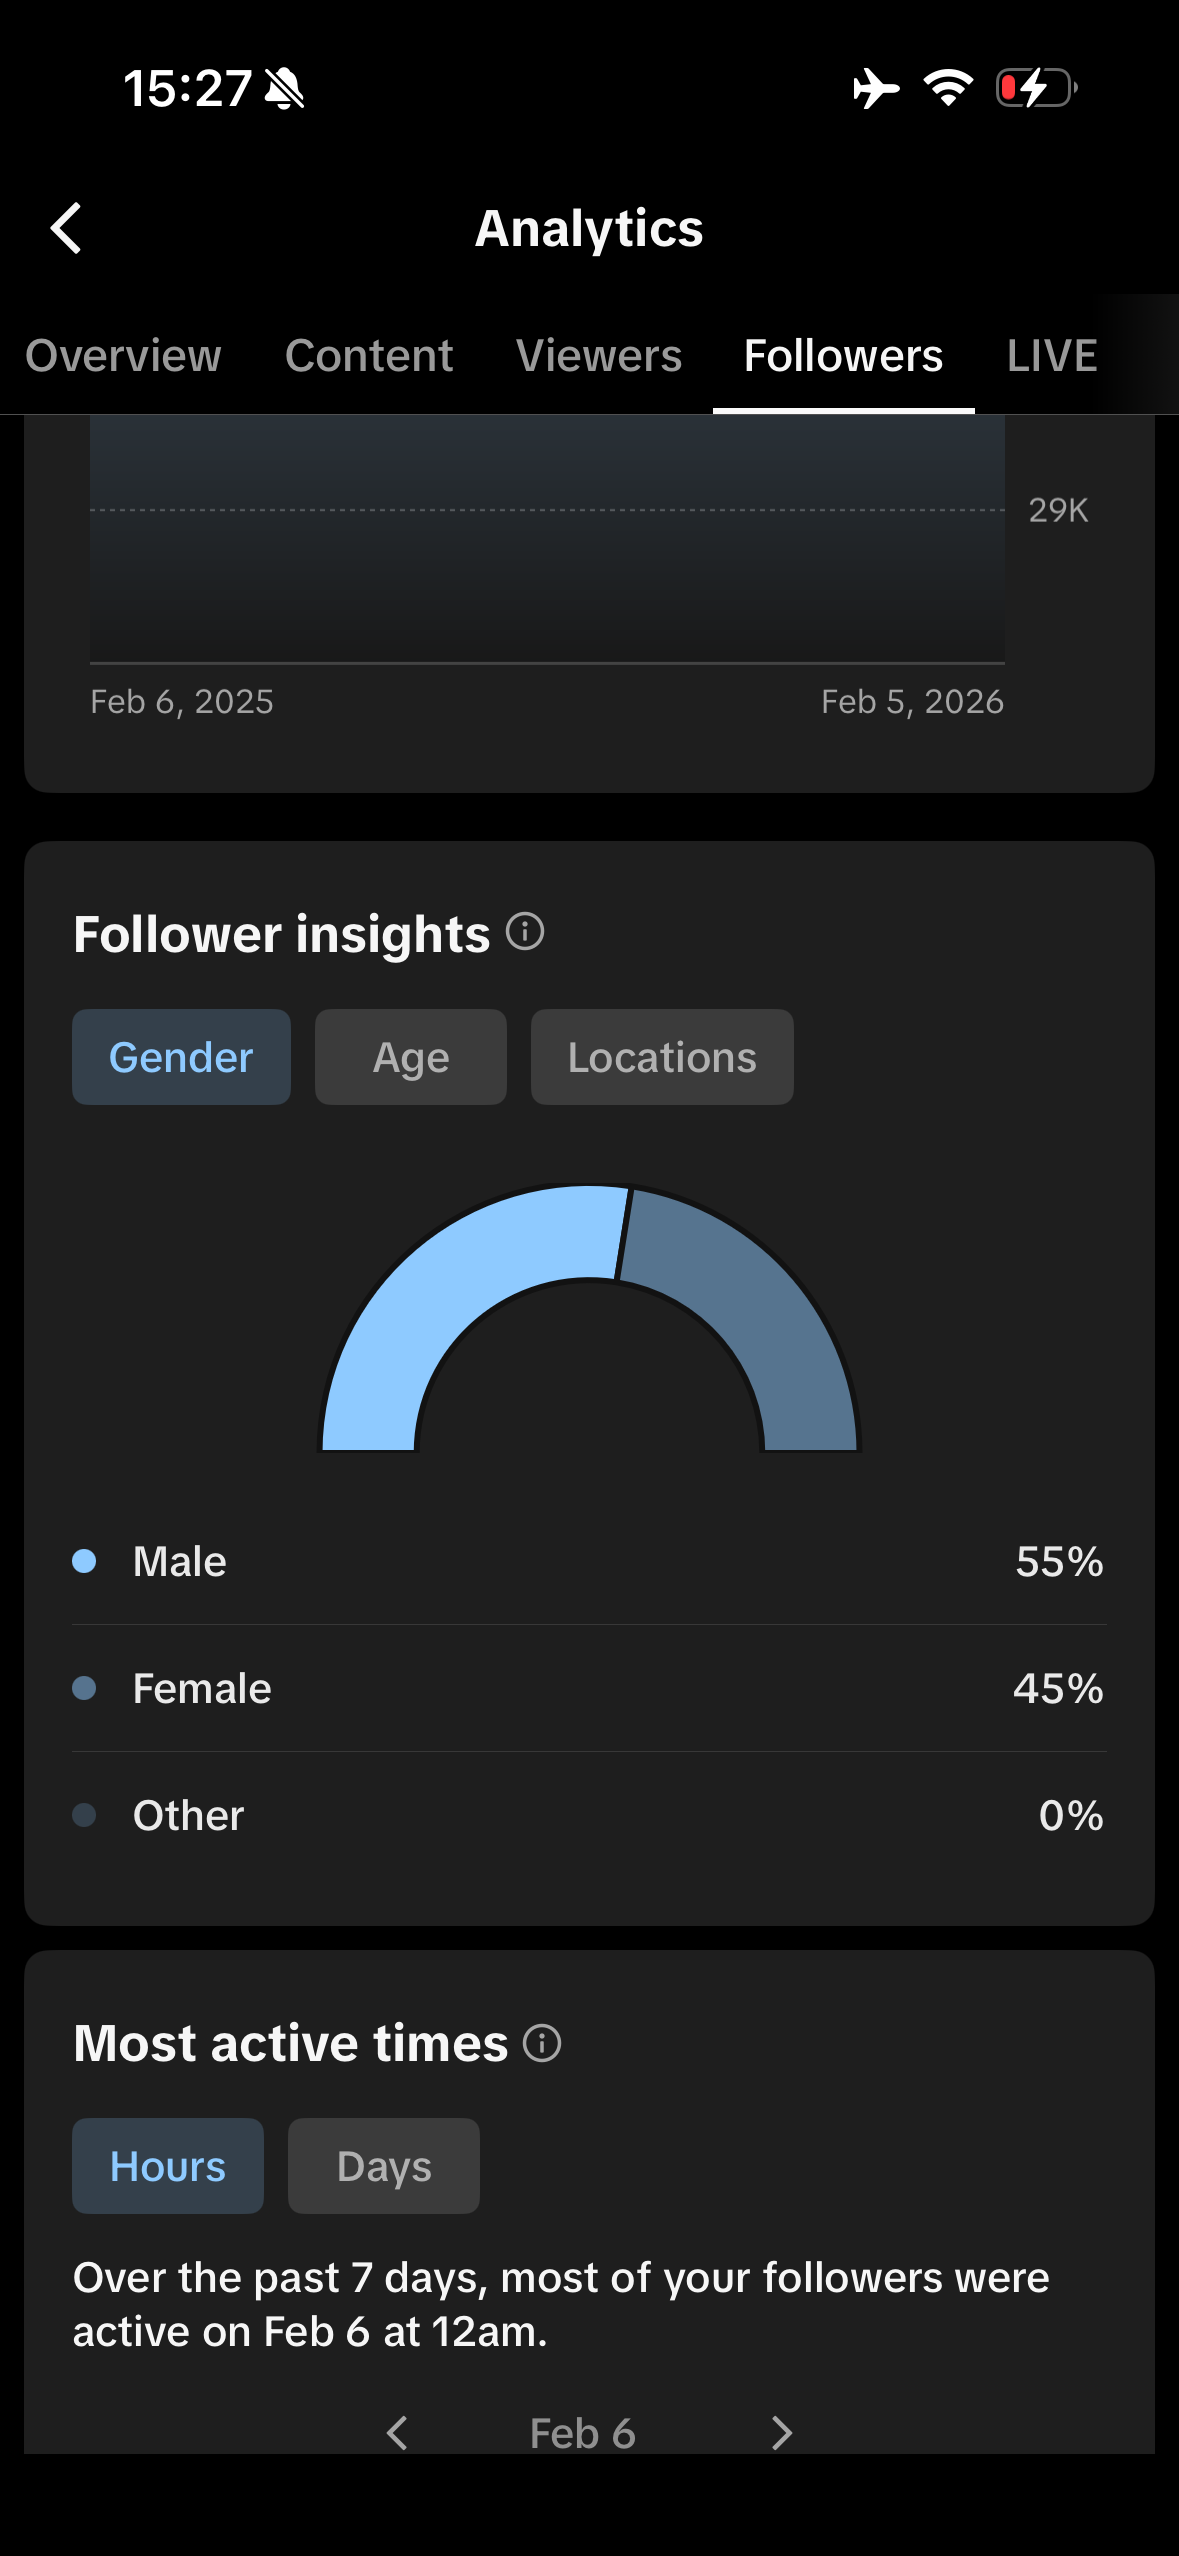Go to next day after Feb 6
Image resolution: width=1179 pixels, height=2556 pixels.
(x=782, y=2432)
